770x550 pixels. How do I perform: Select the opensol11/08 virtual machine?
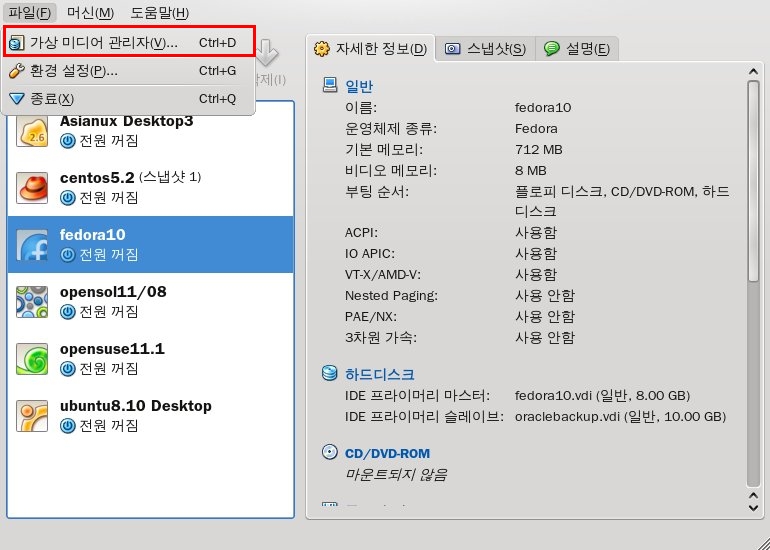click(x=151, y=301)
